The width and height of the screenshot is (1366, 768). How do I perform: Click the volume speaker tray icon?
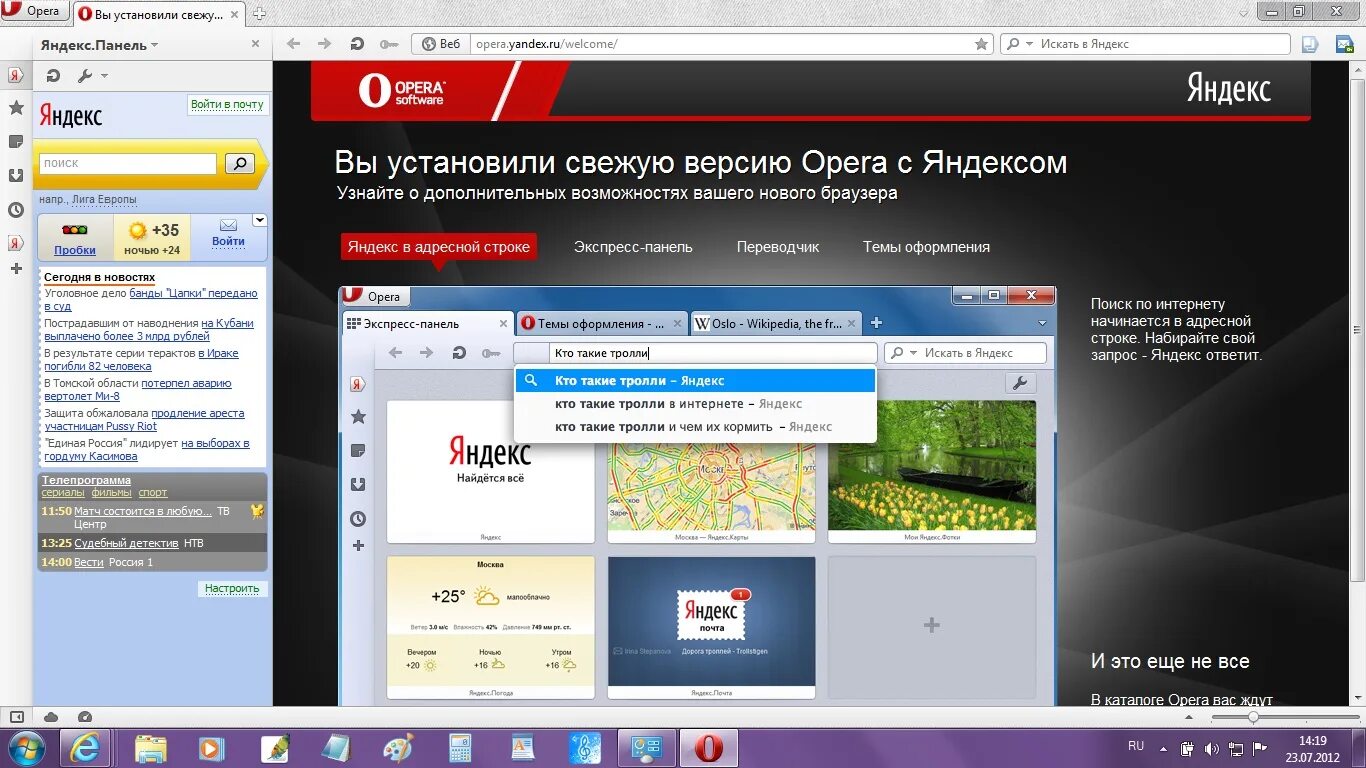pos(1212,748)
